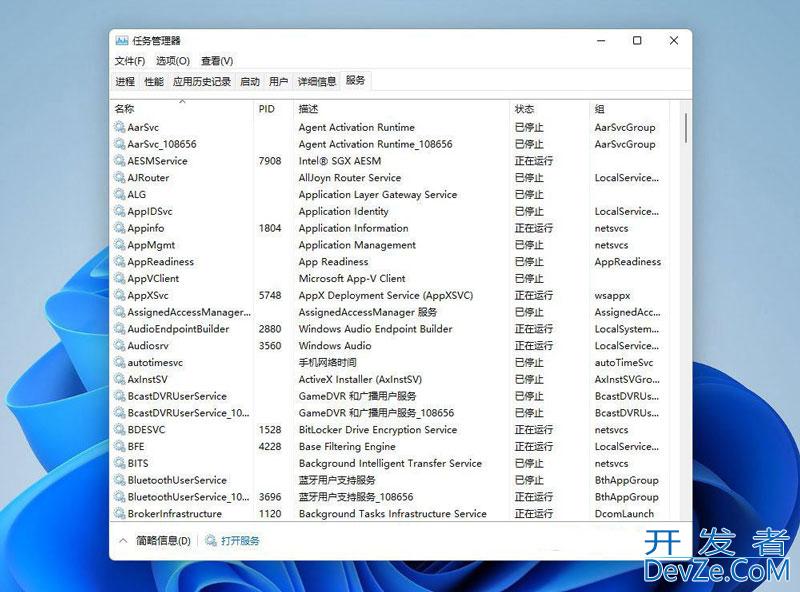
Task: Select the BluetoothUserService_10... service row name
Action: point(188,497)
